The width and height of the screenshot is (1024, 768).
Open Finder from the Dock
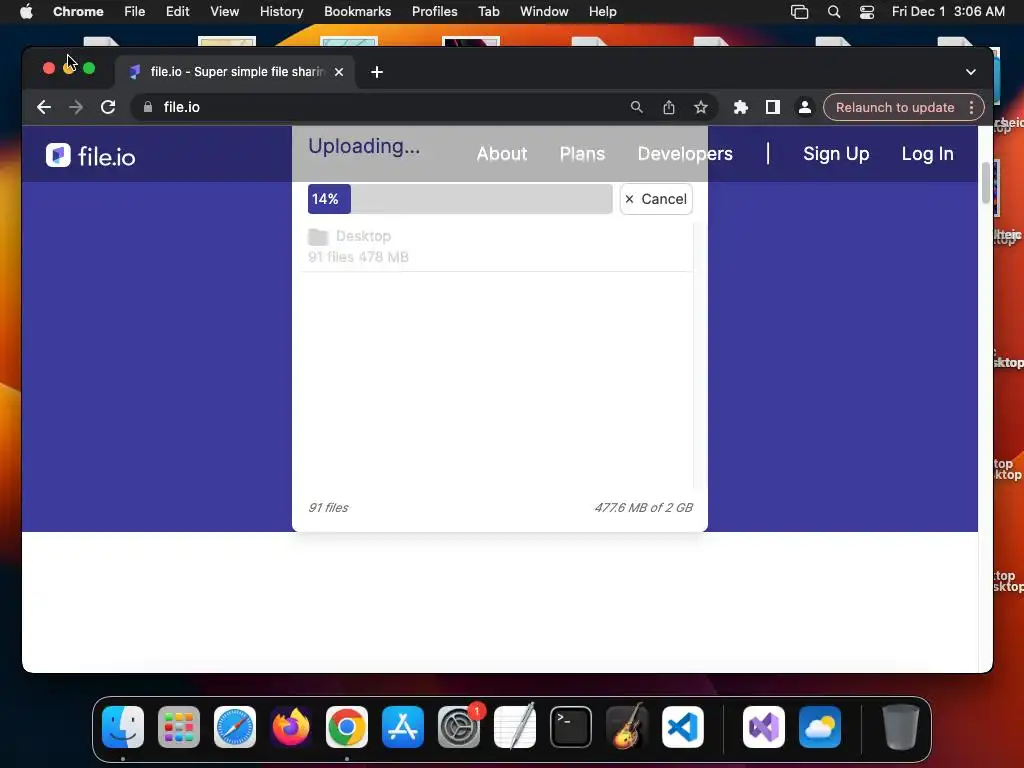[x=123, y=727]
